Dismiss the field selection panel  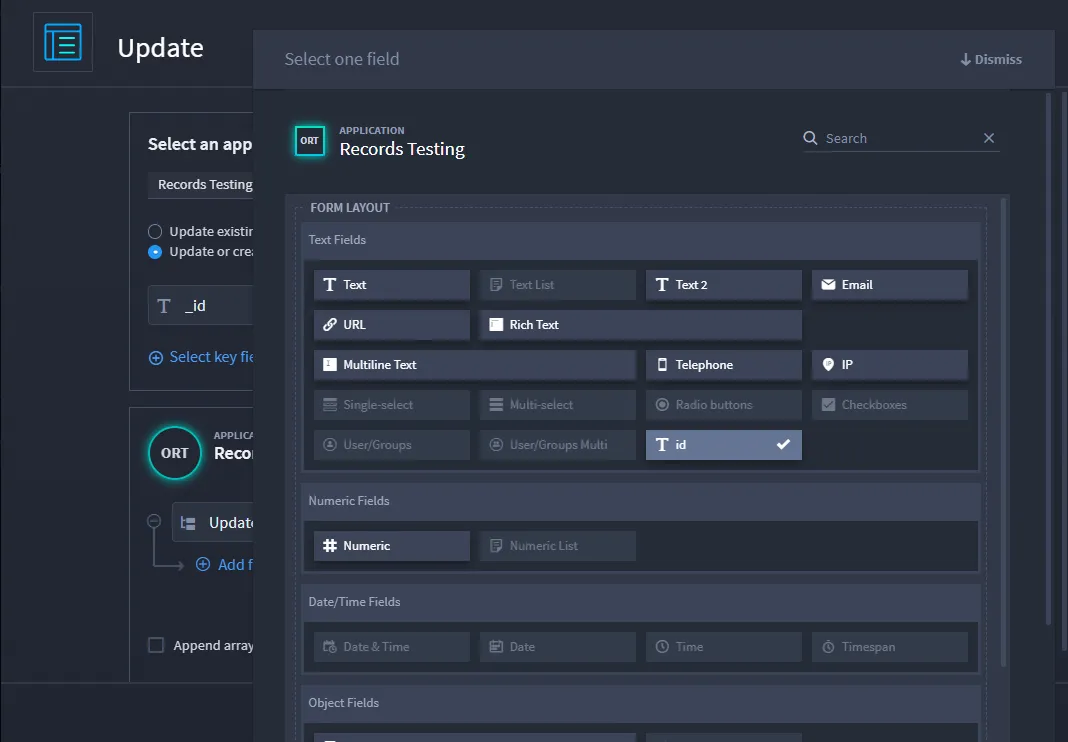click(x=991, y=59)
